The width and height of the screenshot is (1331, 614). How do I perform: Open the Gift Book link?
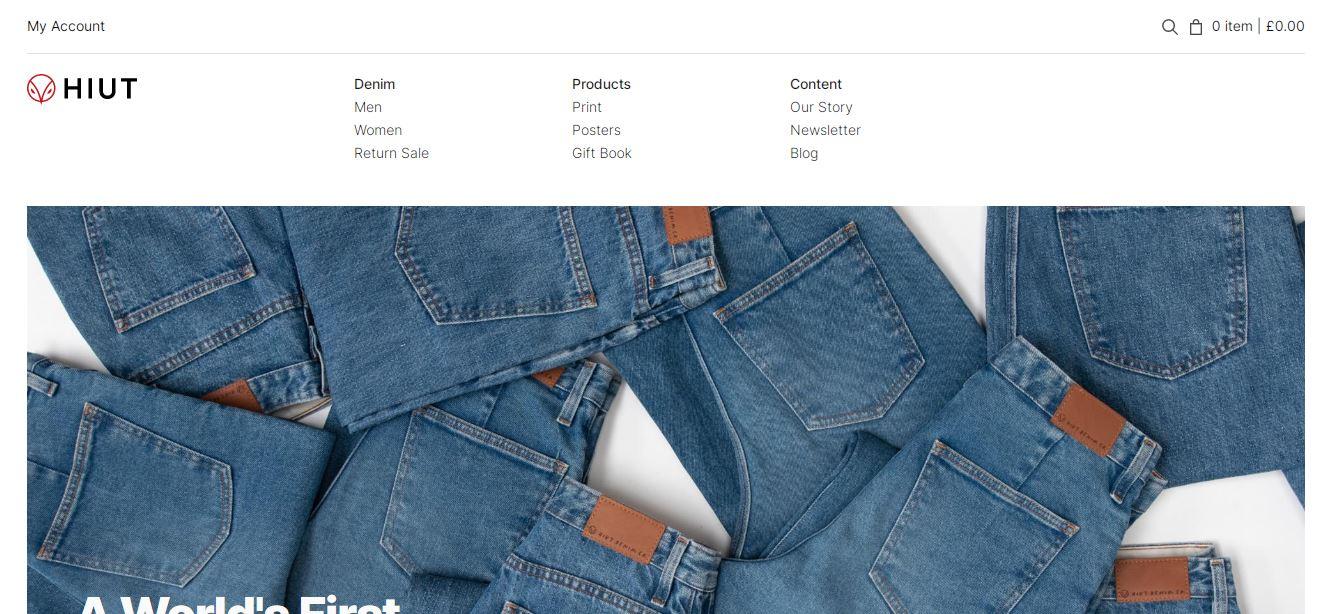click(x=602, y=153)
